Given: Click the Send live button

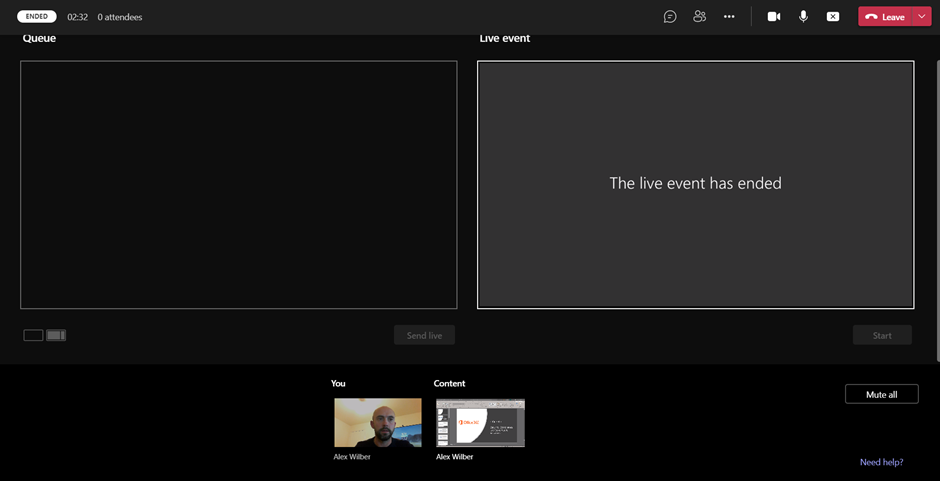Looking at the screenshot, I should click(424, 336).
